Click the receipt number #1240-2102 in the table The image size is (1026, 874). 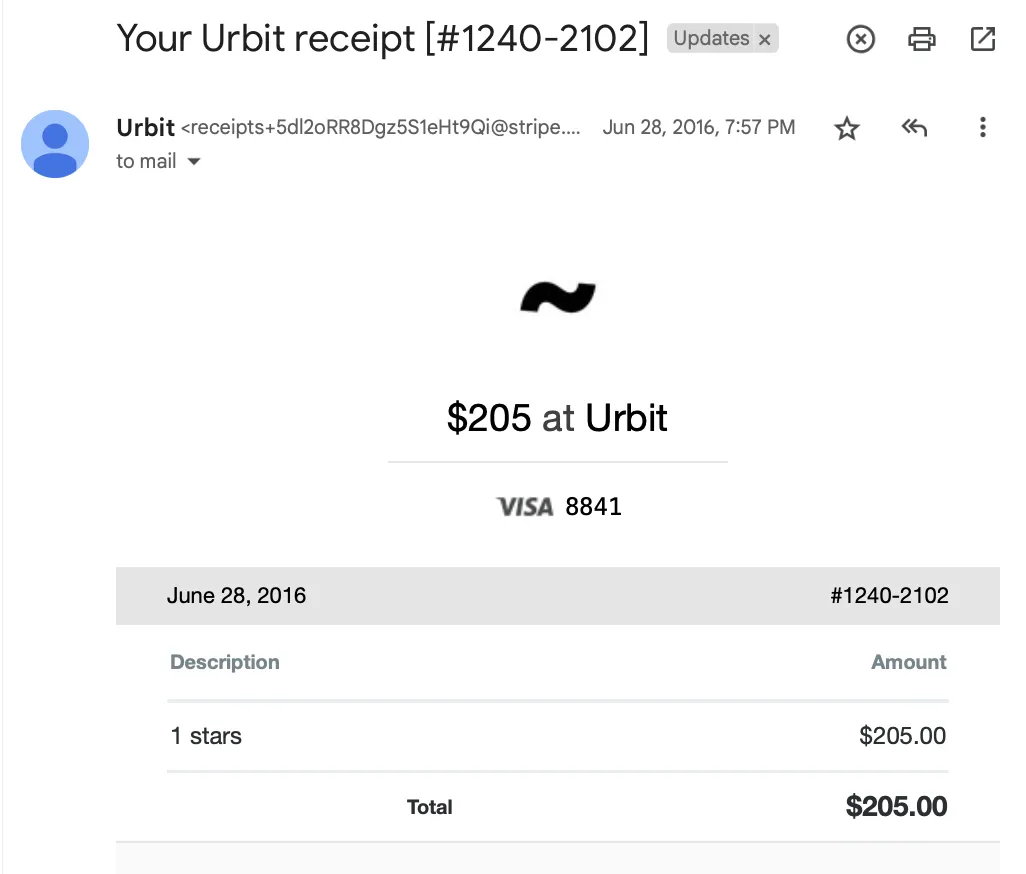tap(889, 595)
